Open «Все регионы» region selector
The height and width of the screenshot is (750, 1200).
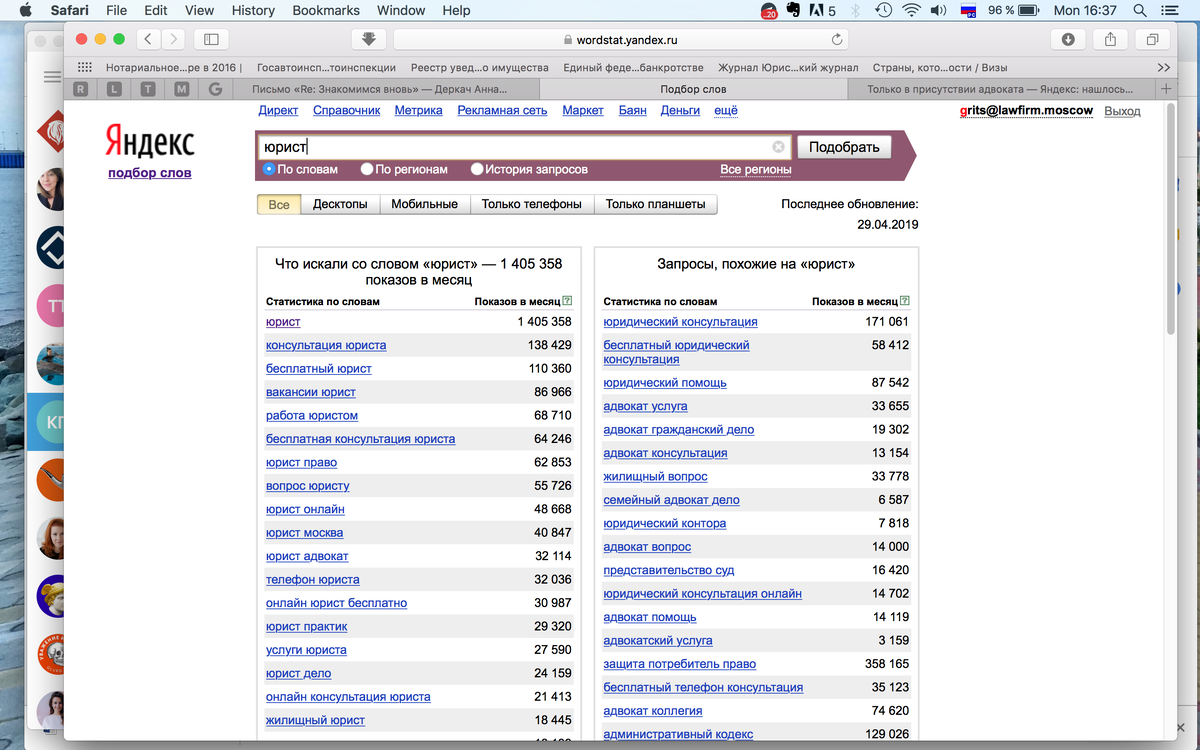click(x=756, y=169)
